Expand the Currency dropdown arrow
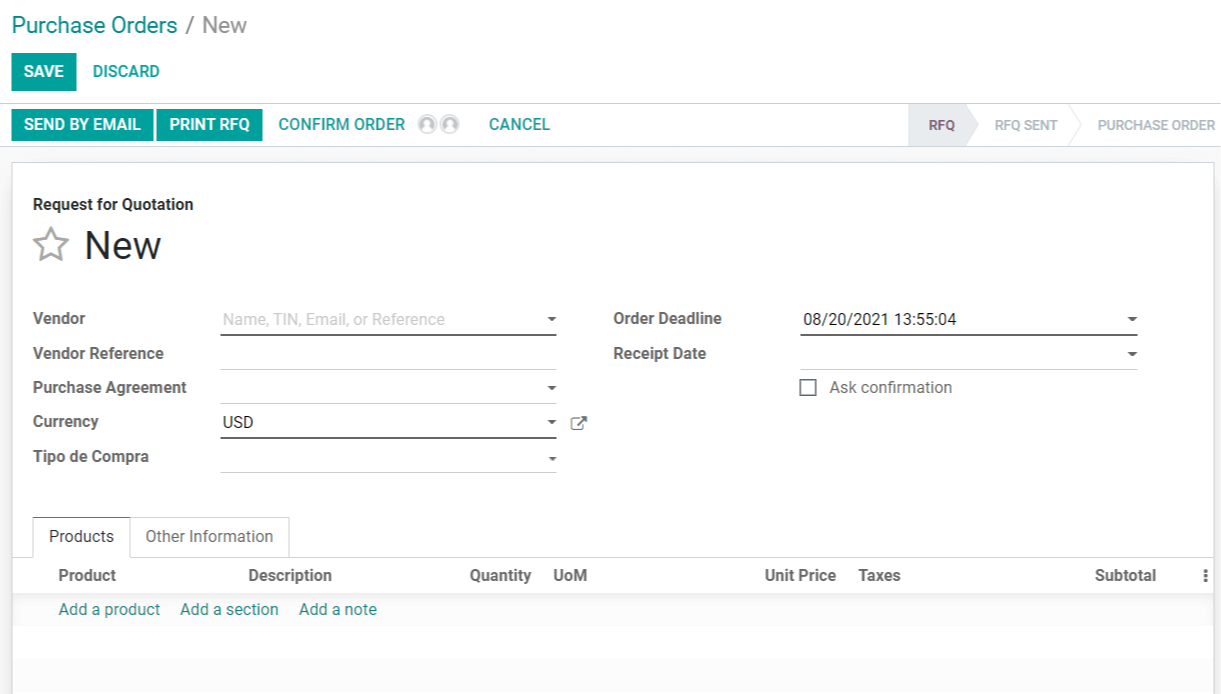 pos(551,423)
